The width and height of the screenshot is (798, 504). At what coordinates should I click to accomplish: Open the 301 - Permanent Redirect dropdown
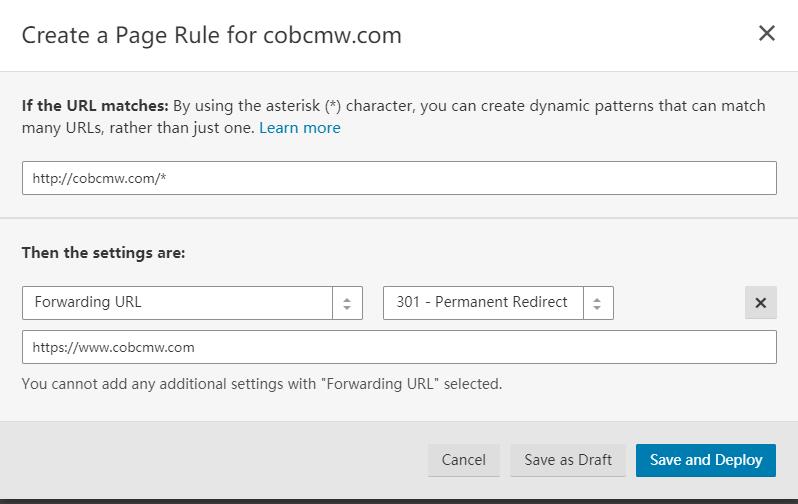click(x=482, y=303)
